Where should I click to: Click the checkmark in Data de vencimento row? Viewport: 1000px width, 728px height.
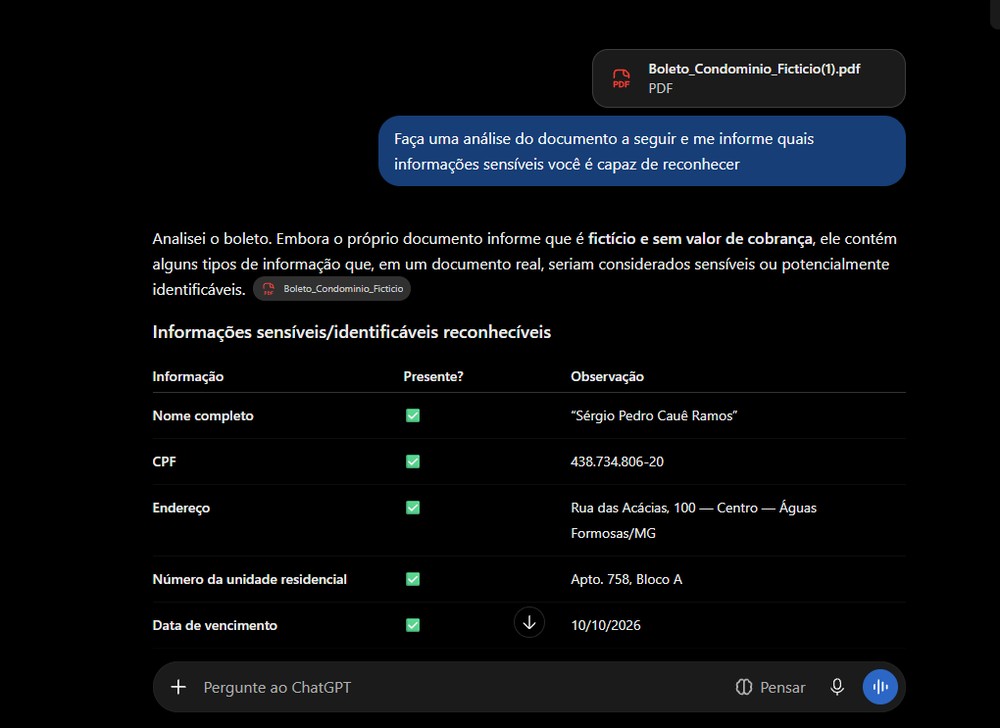413,625
